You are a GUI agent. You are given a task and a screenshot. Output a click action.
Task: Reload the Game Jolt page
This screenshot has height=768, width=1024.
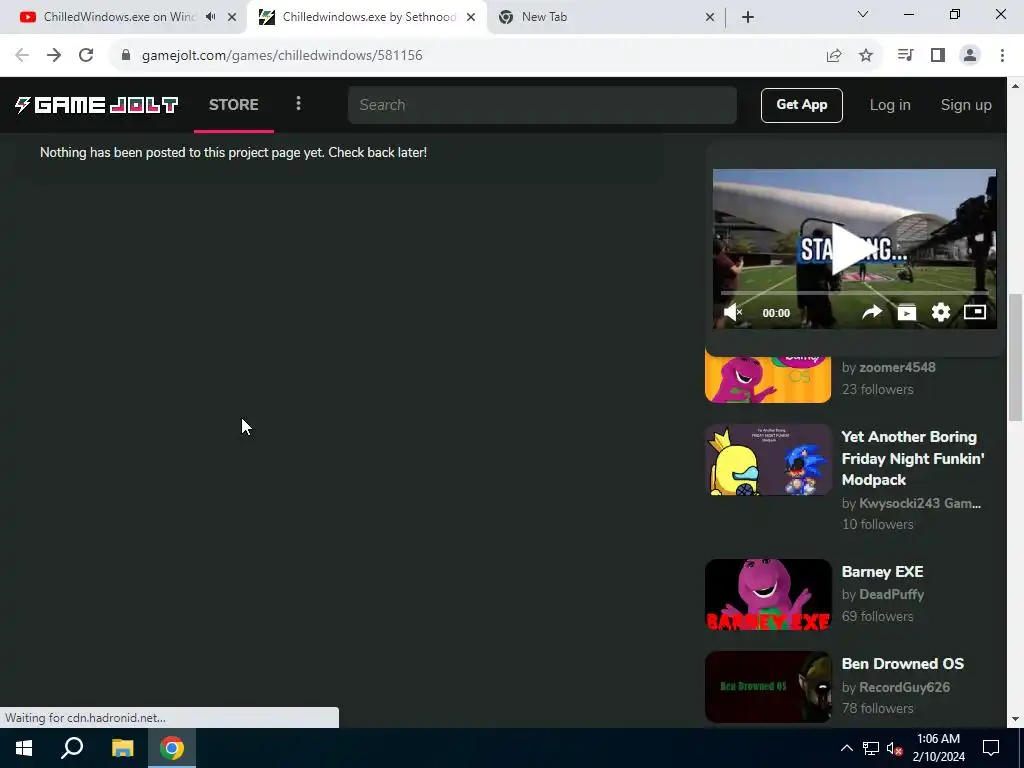86,56
